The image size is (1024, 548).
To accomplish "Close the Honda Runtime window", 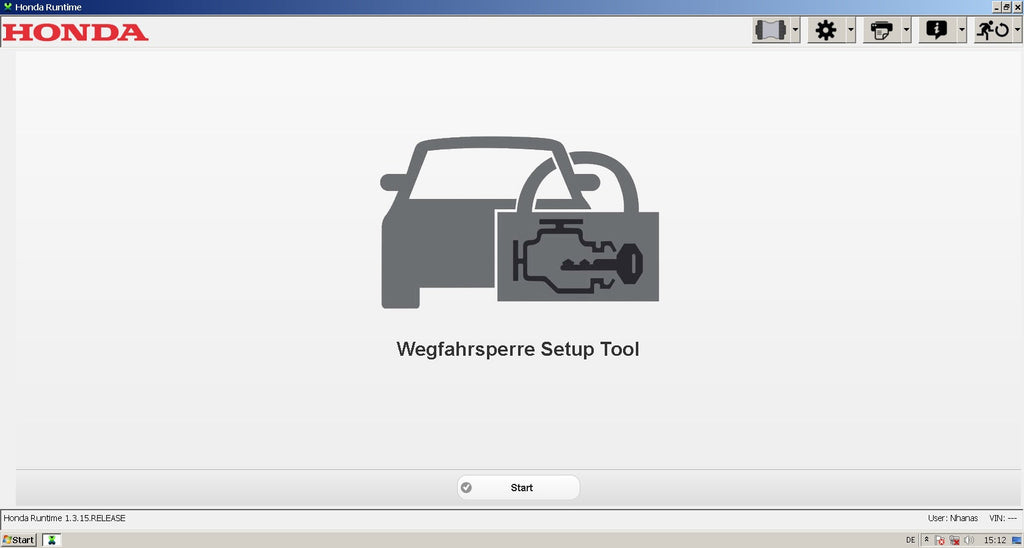I will [1017, 7].
